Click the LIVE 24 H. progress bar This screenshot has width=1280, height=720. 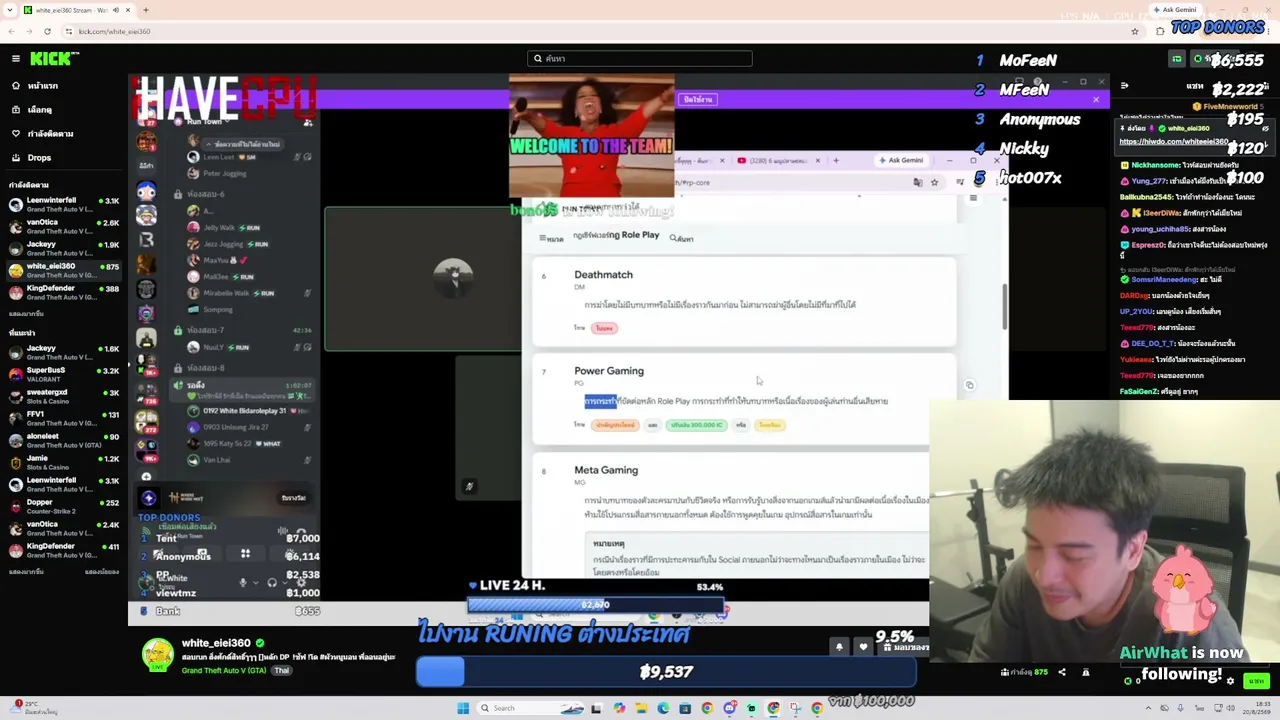coord(595,605)
